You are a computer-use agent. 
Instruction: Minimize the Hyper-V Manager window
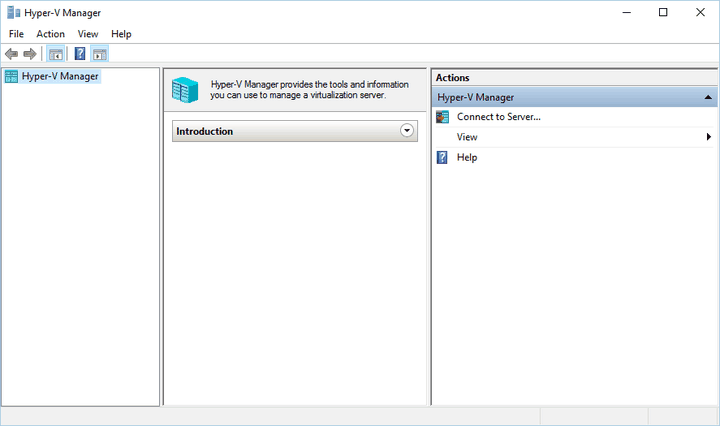tap(627, 12)
